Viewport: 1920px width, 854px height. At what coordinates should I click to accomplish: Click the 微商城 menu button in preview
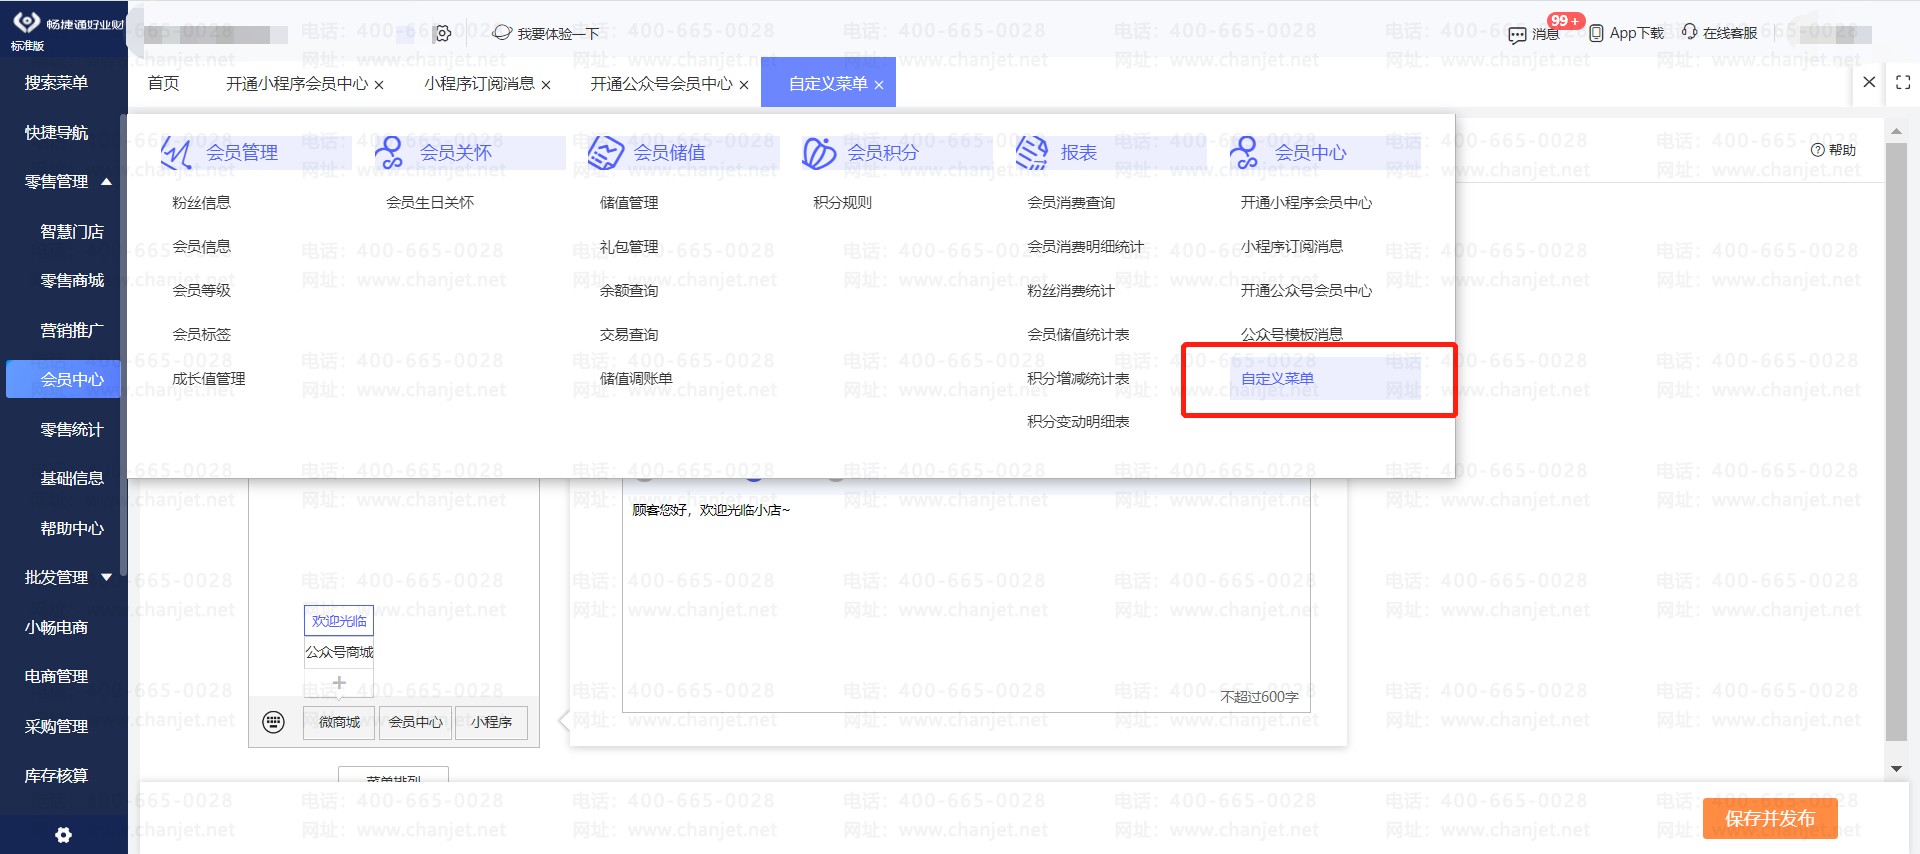tap(339, 722)
